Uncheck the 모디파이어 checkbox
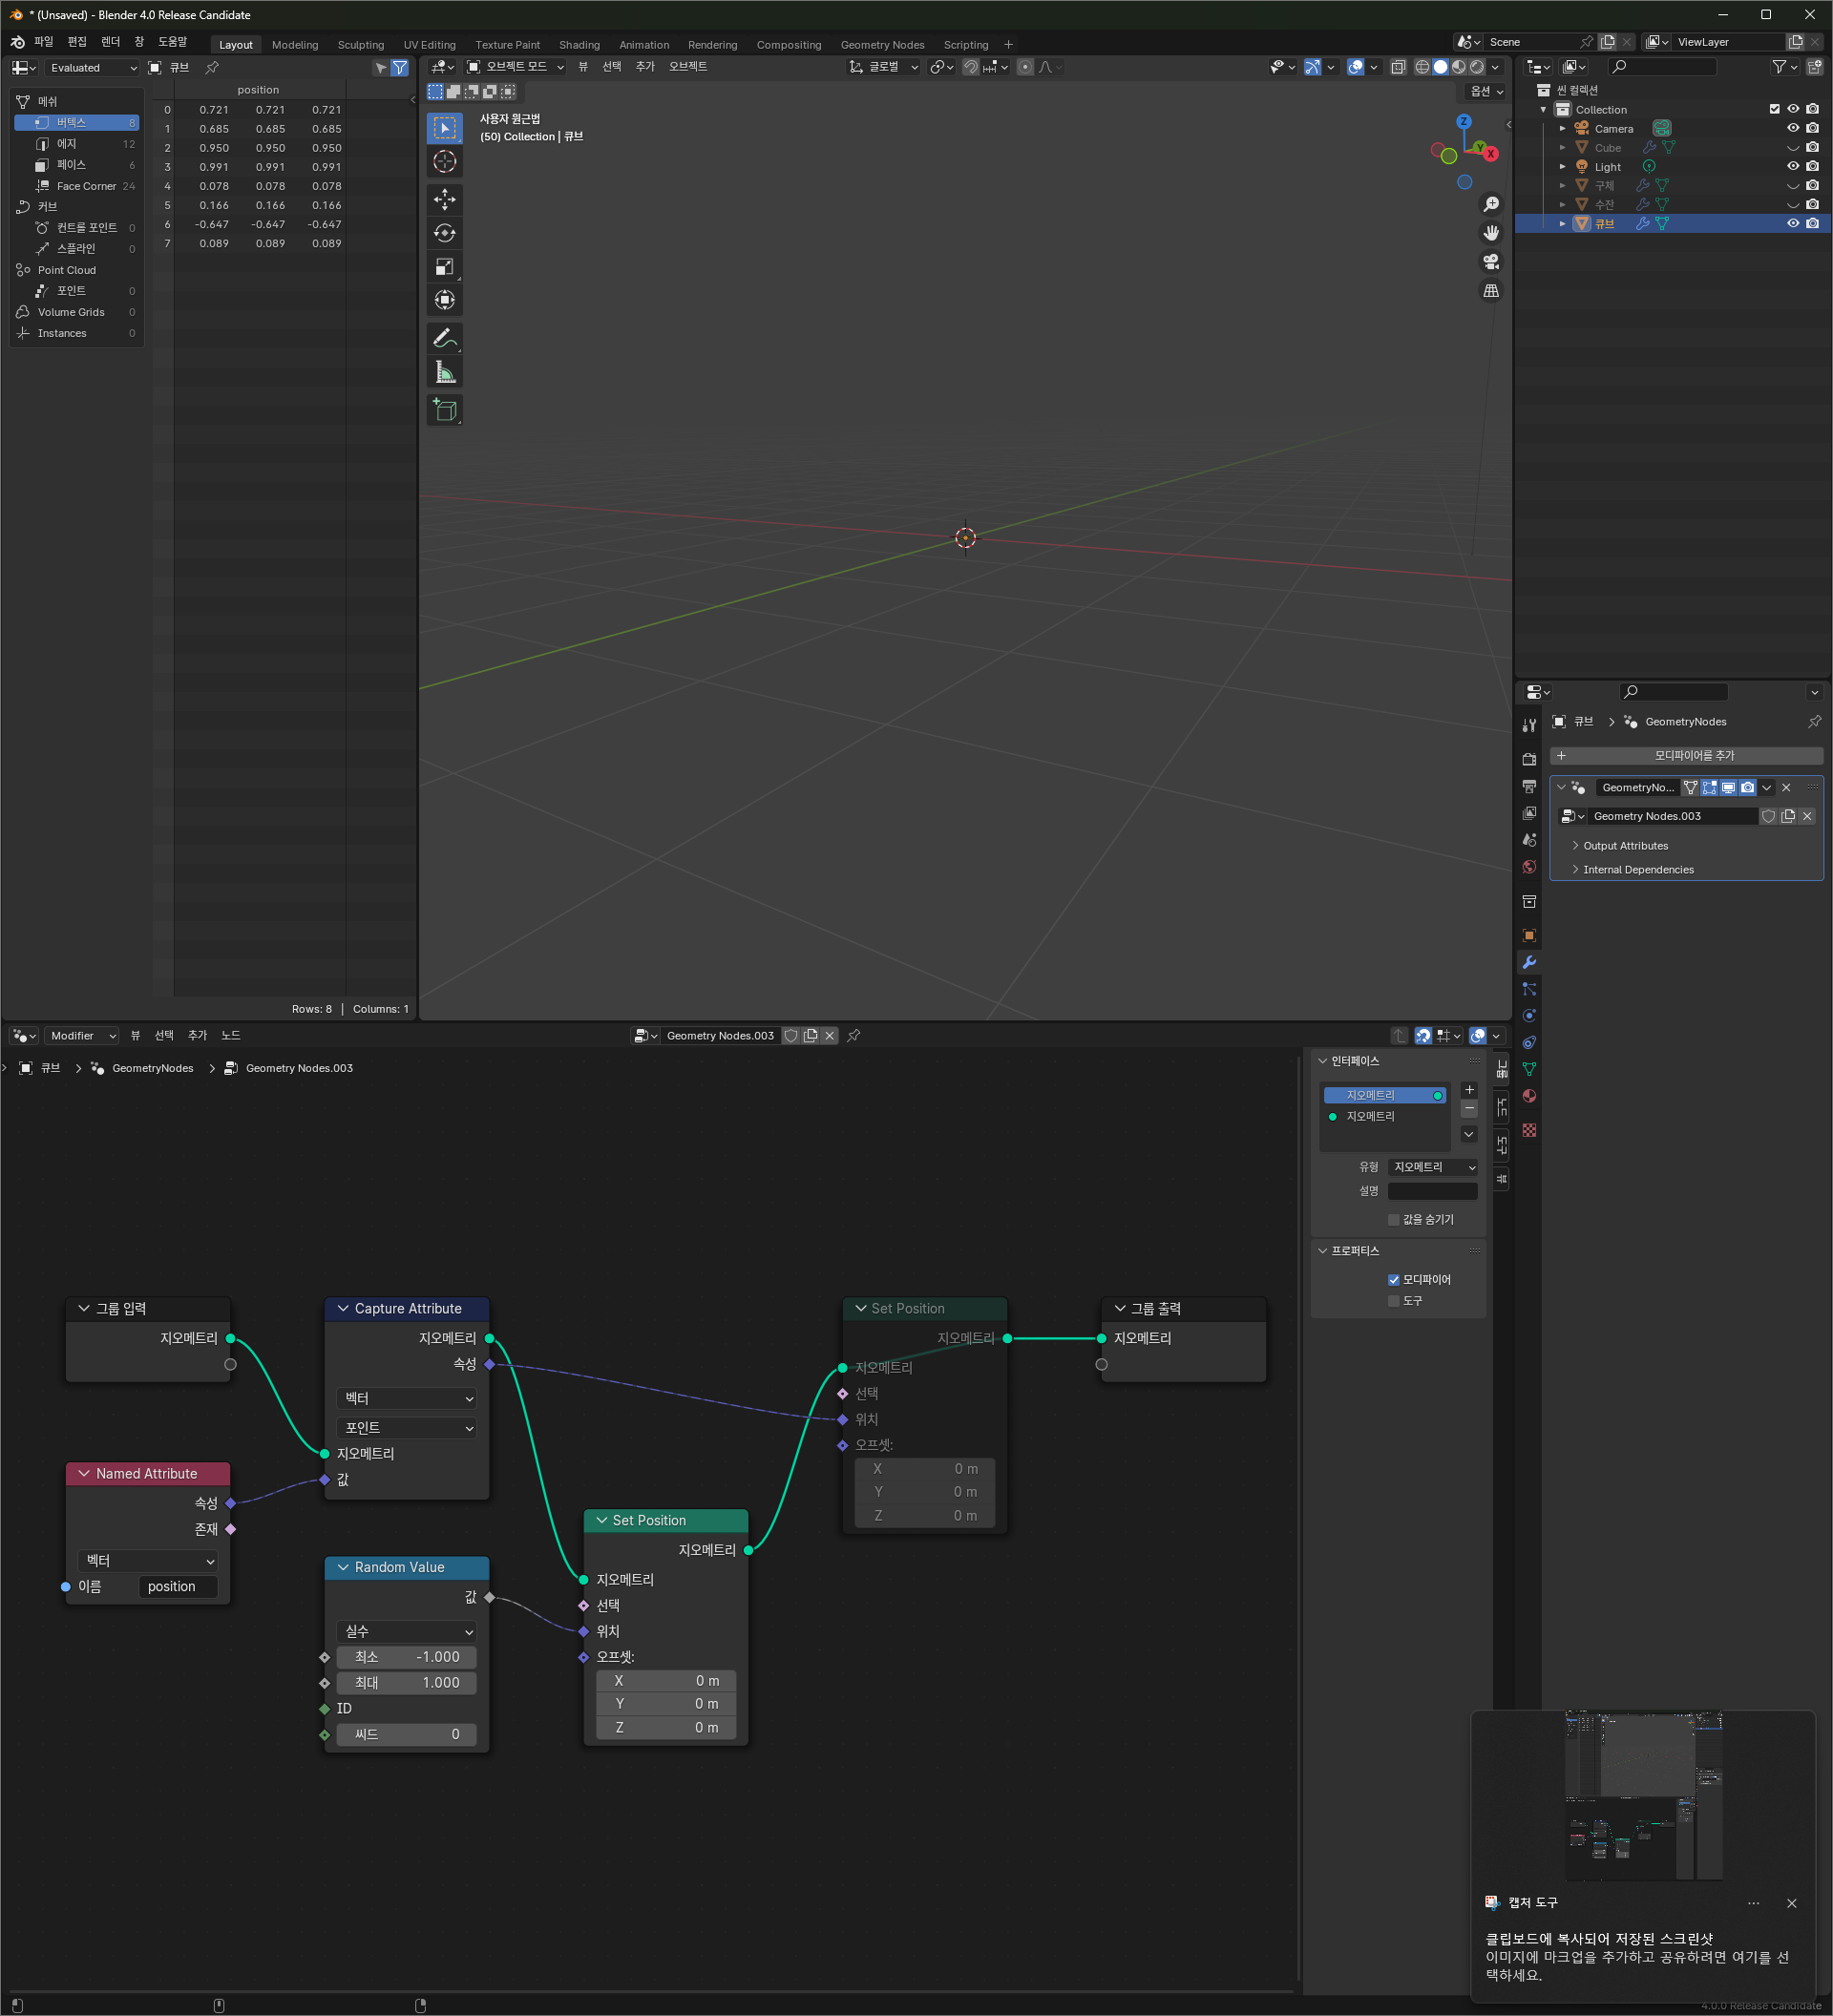Viewport: 1833px width, 2016px height. (x=1393, y=1279)
